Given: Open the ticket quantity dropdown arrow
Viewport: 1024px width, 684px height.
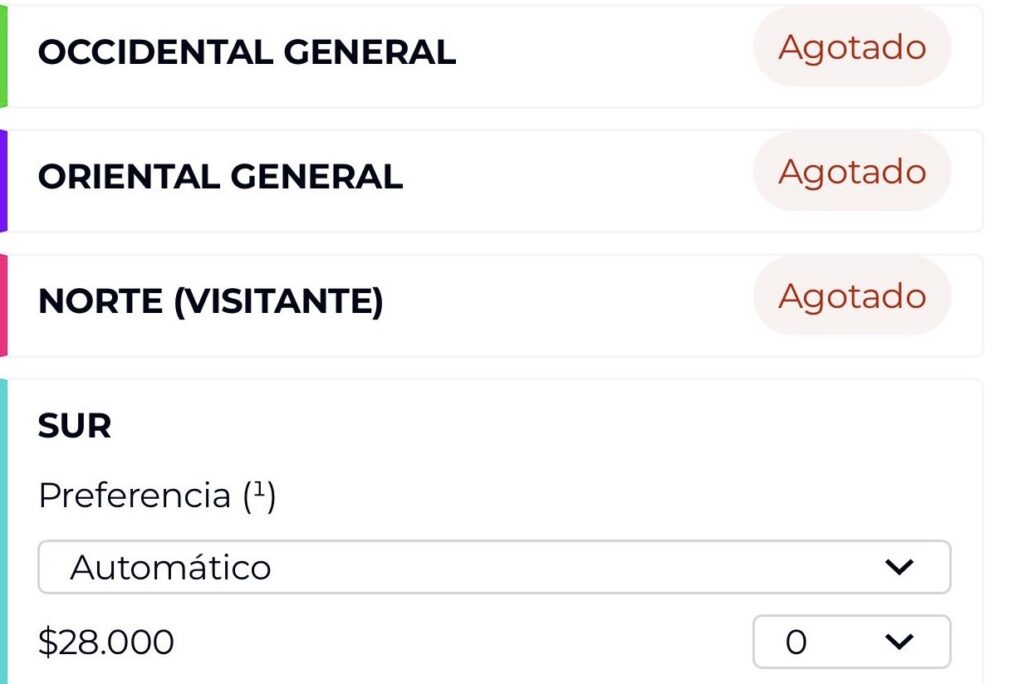Looking at the screenshot, I should coord(899,642).
